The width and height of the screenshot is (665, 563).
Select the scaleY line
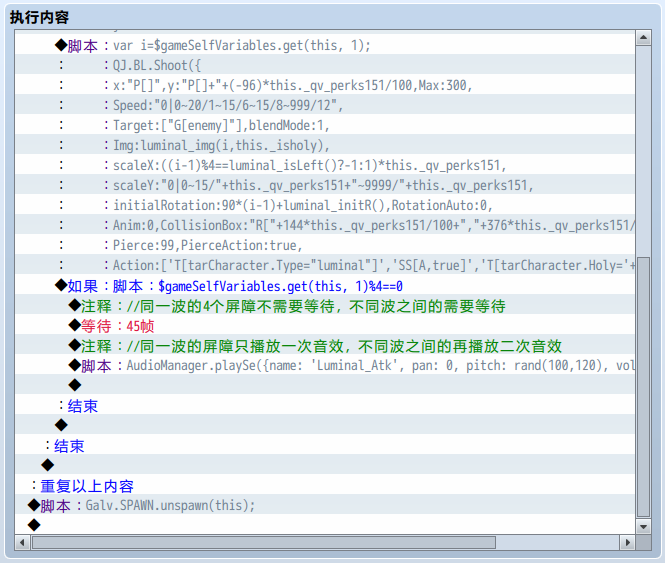pyautogui.click(x=325, y=185)
